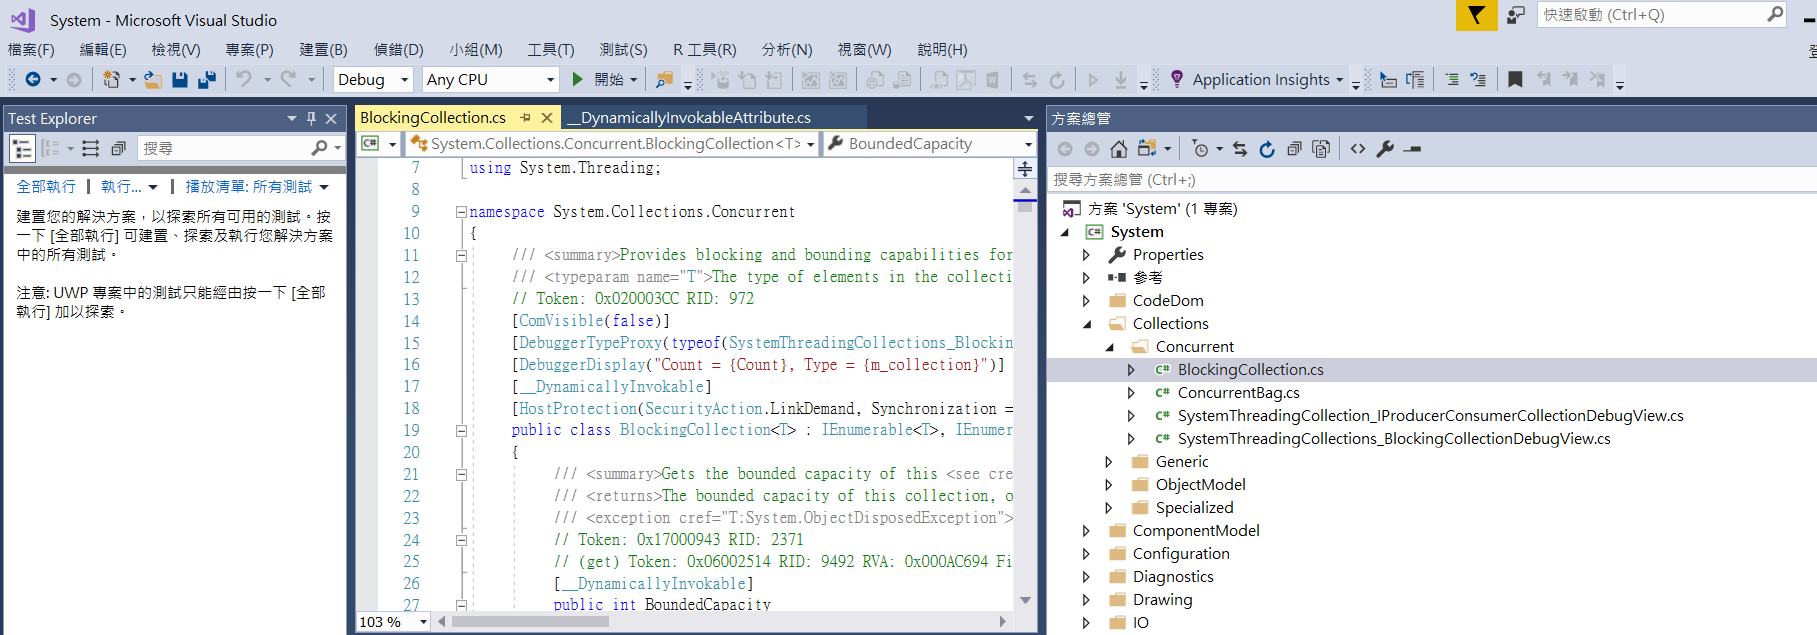The image size is (1817, 635).
Task: Collapse class region at line 19
Action: [461, 431]
